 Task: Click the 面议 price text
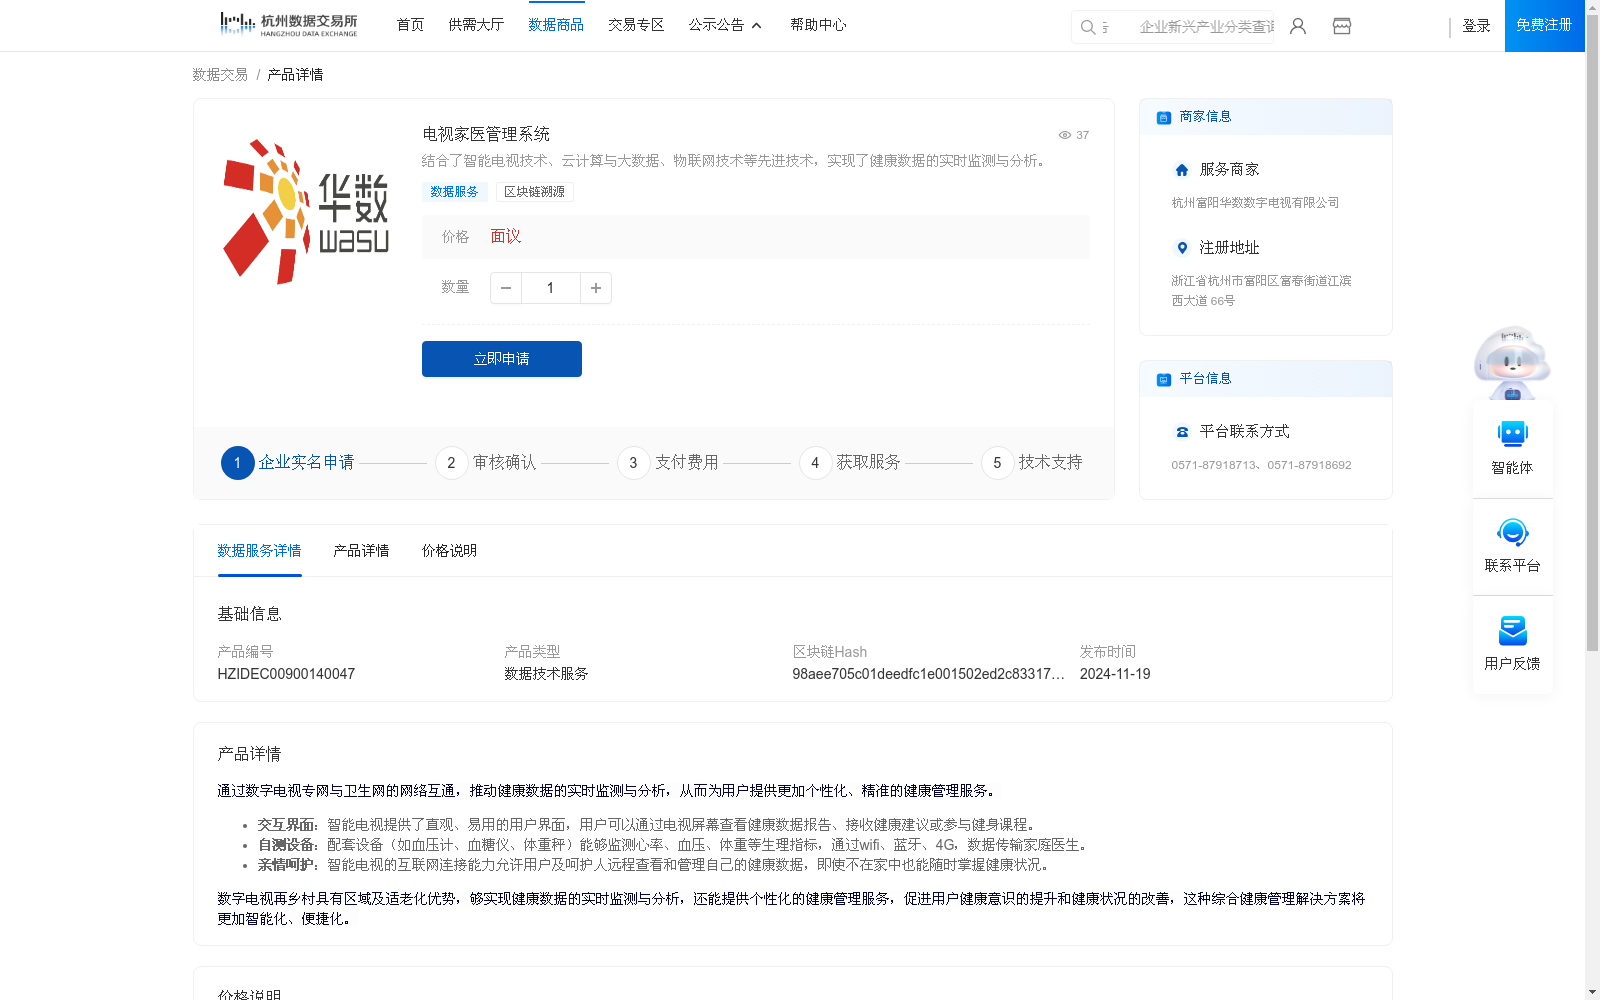[506, 237]
